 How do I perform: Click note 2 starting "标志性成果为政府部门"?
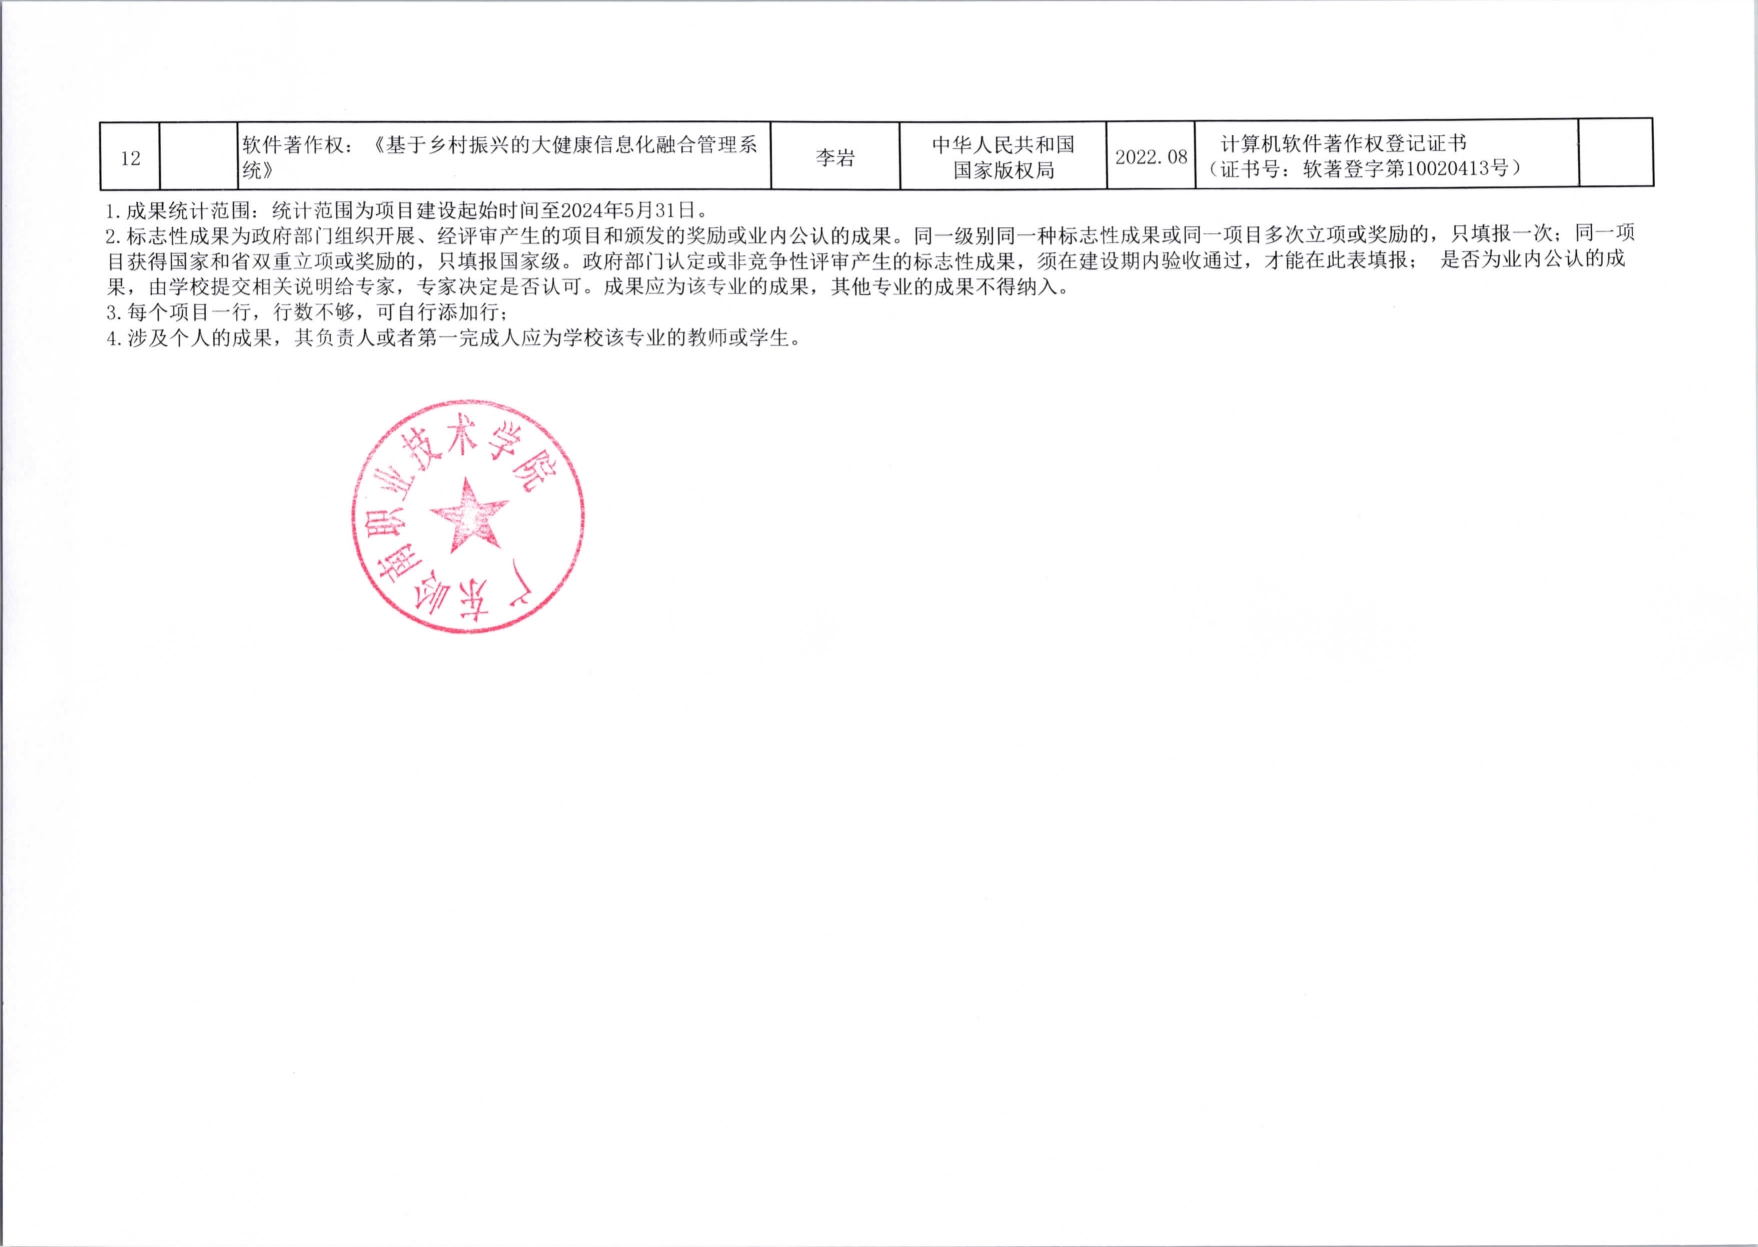pyautogui.click(x=870, y=260)
